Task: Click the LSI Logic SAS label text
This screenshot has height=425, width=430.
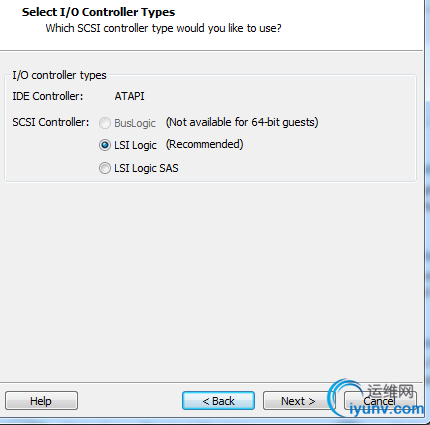Action: 146,168
